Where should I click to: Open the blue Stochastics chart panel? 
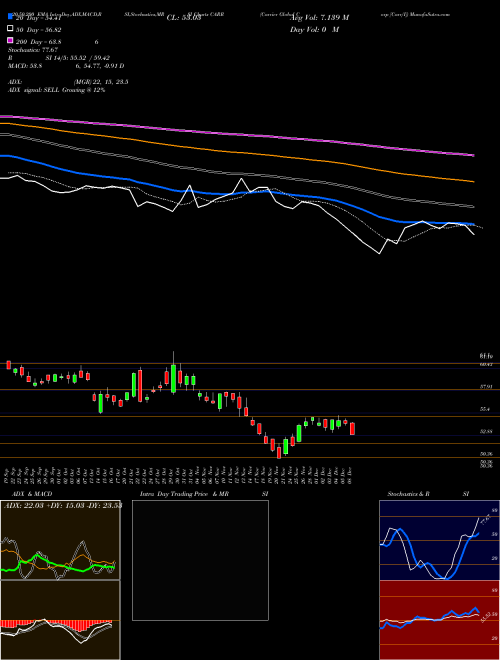pos(439,540)
